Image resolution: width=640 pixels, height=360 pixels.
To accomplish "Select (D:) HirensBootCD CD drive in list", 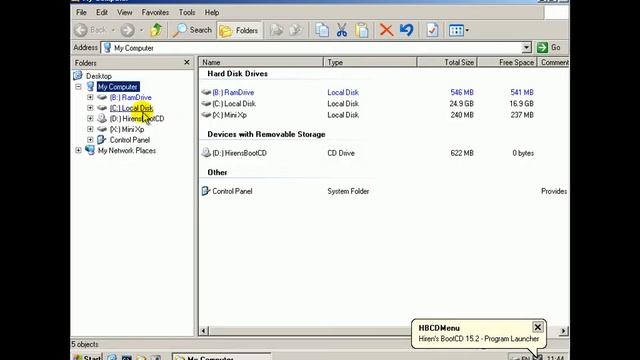I will 240,153.
